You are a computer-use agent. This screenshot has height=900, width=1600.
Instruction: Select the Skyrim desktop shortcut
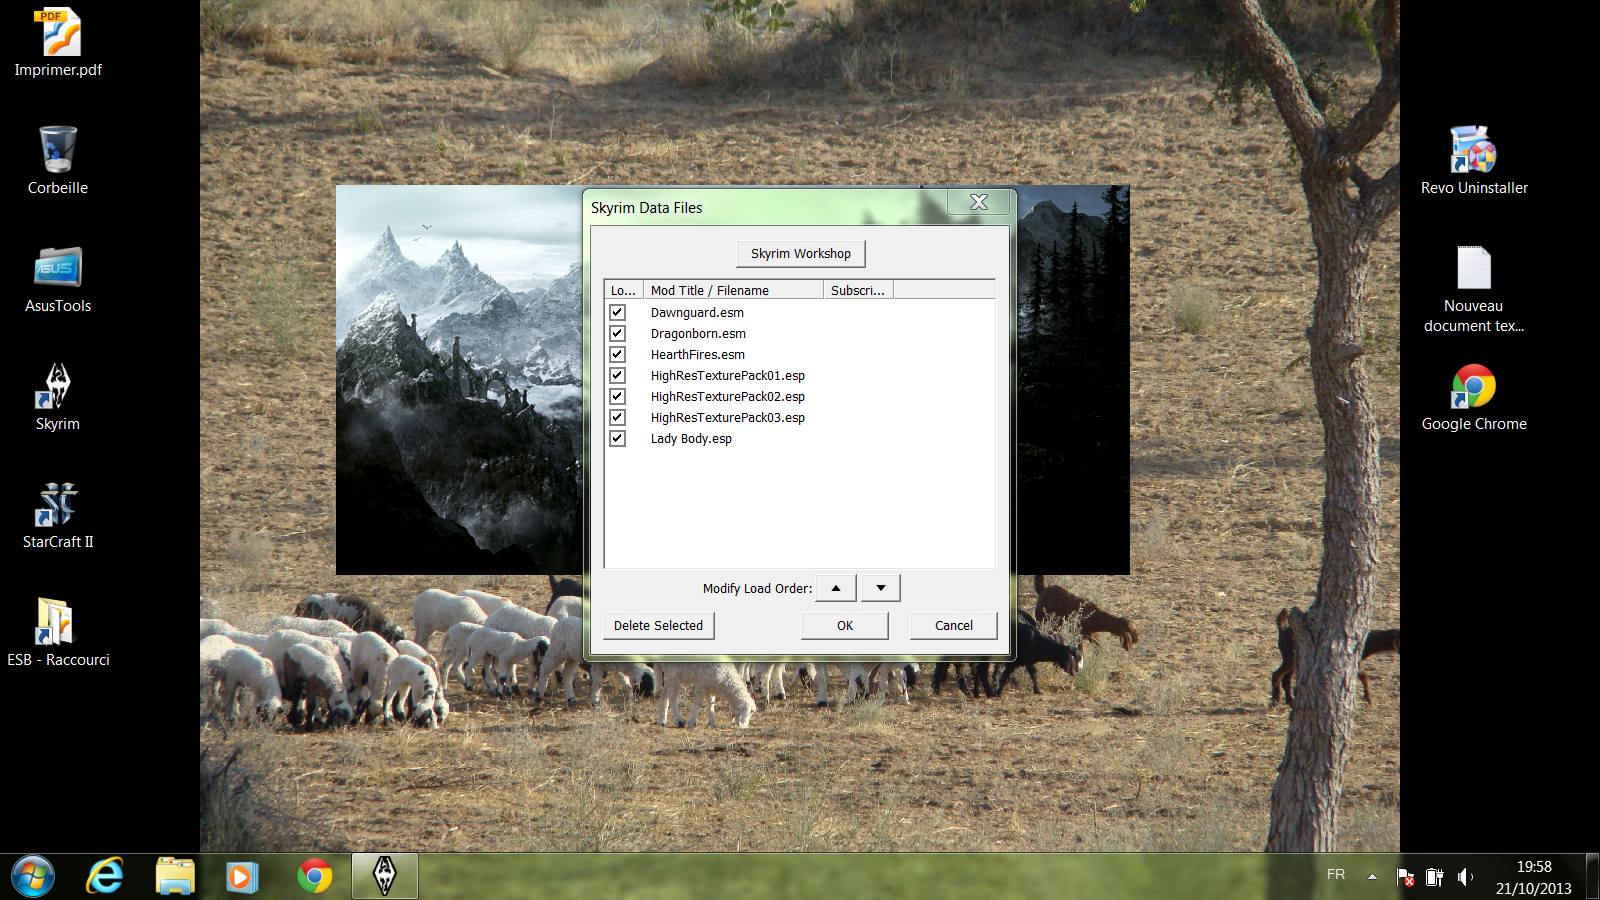pos(58,396)
